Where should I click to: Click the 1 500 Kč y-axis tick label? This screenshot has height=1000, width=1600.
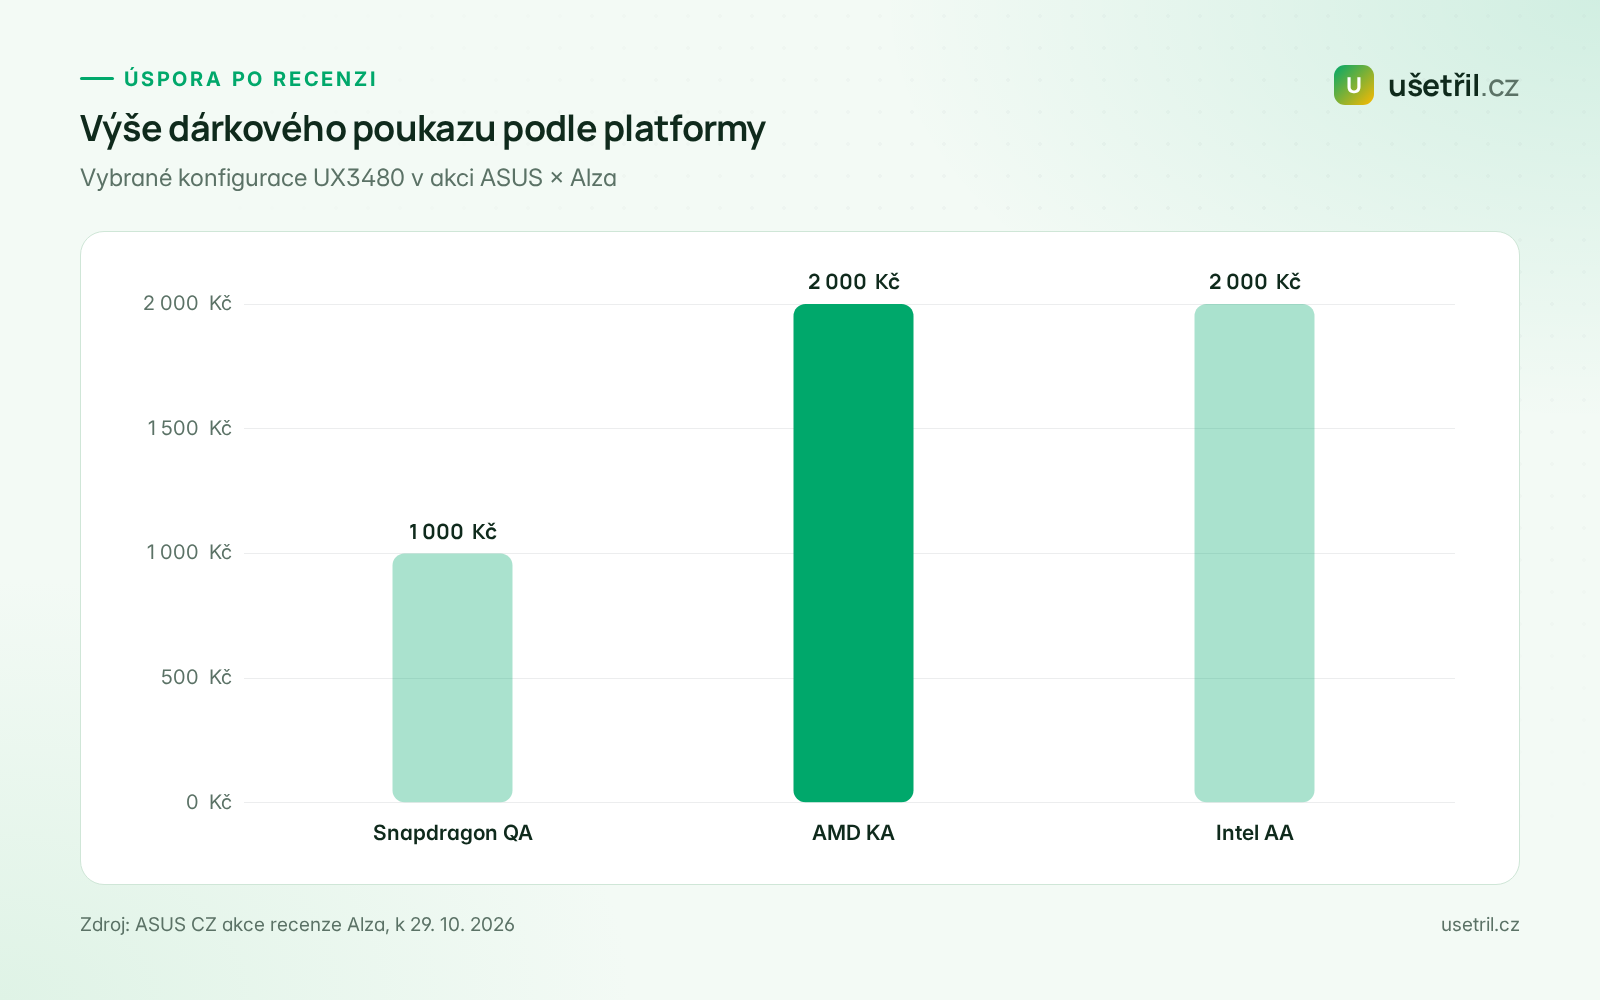click(x=189, y=428)
